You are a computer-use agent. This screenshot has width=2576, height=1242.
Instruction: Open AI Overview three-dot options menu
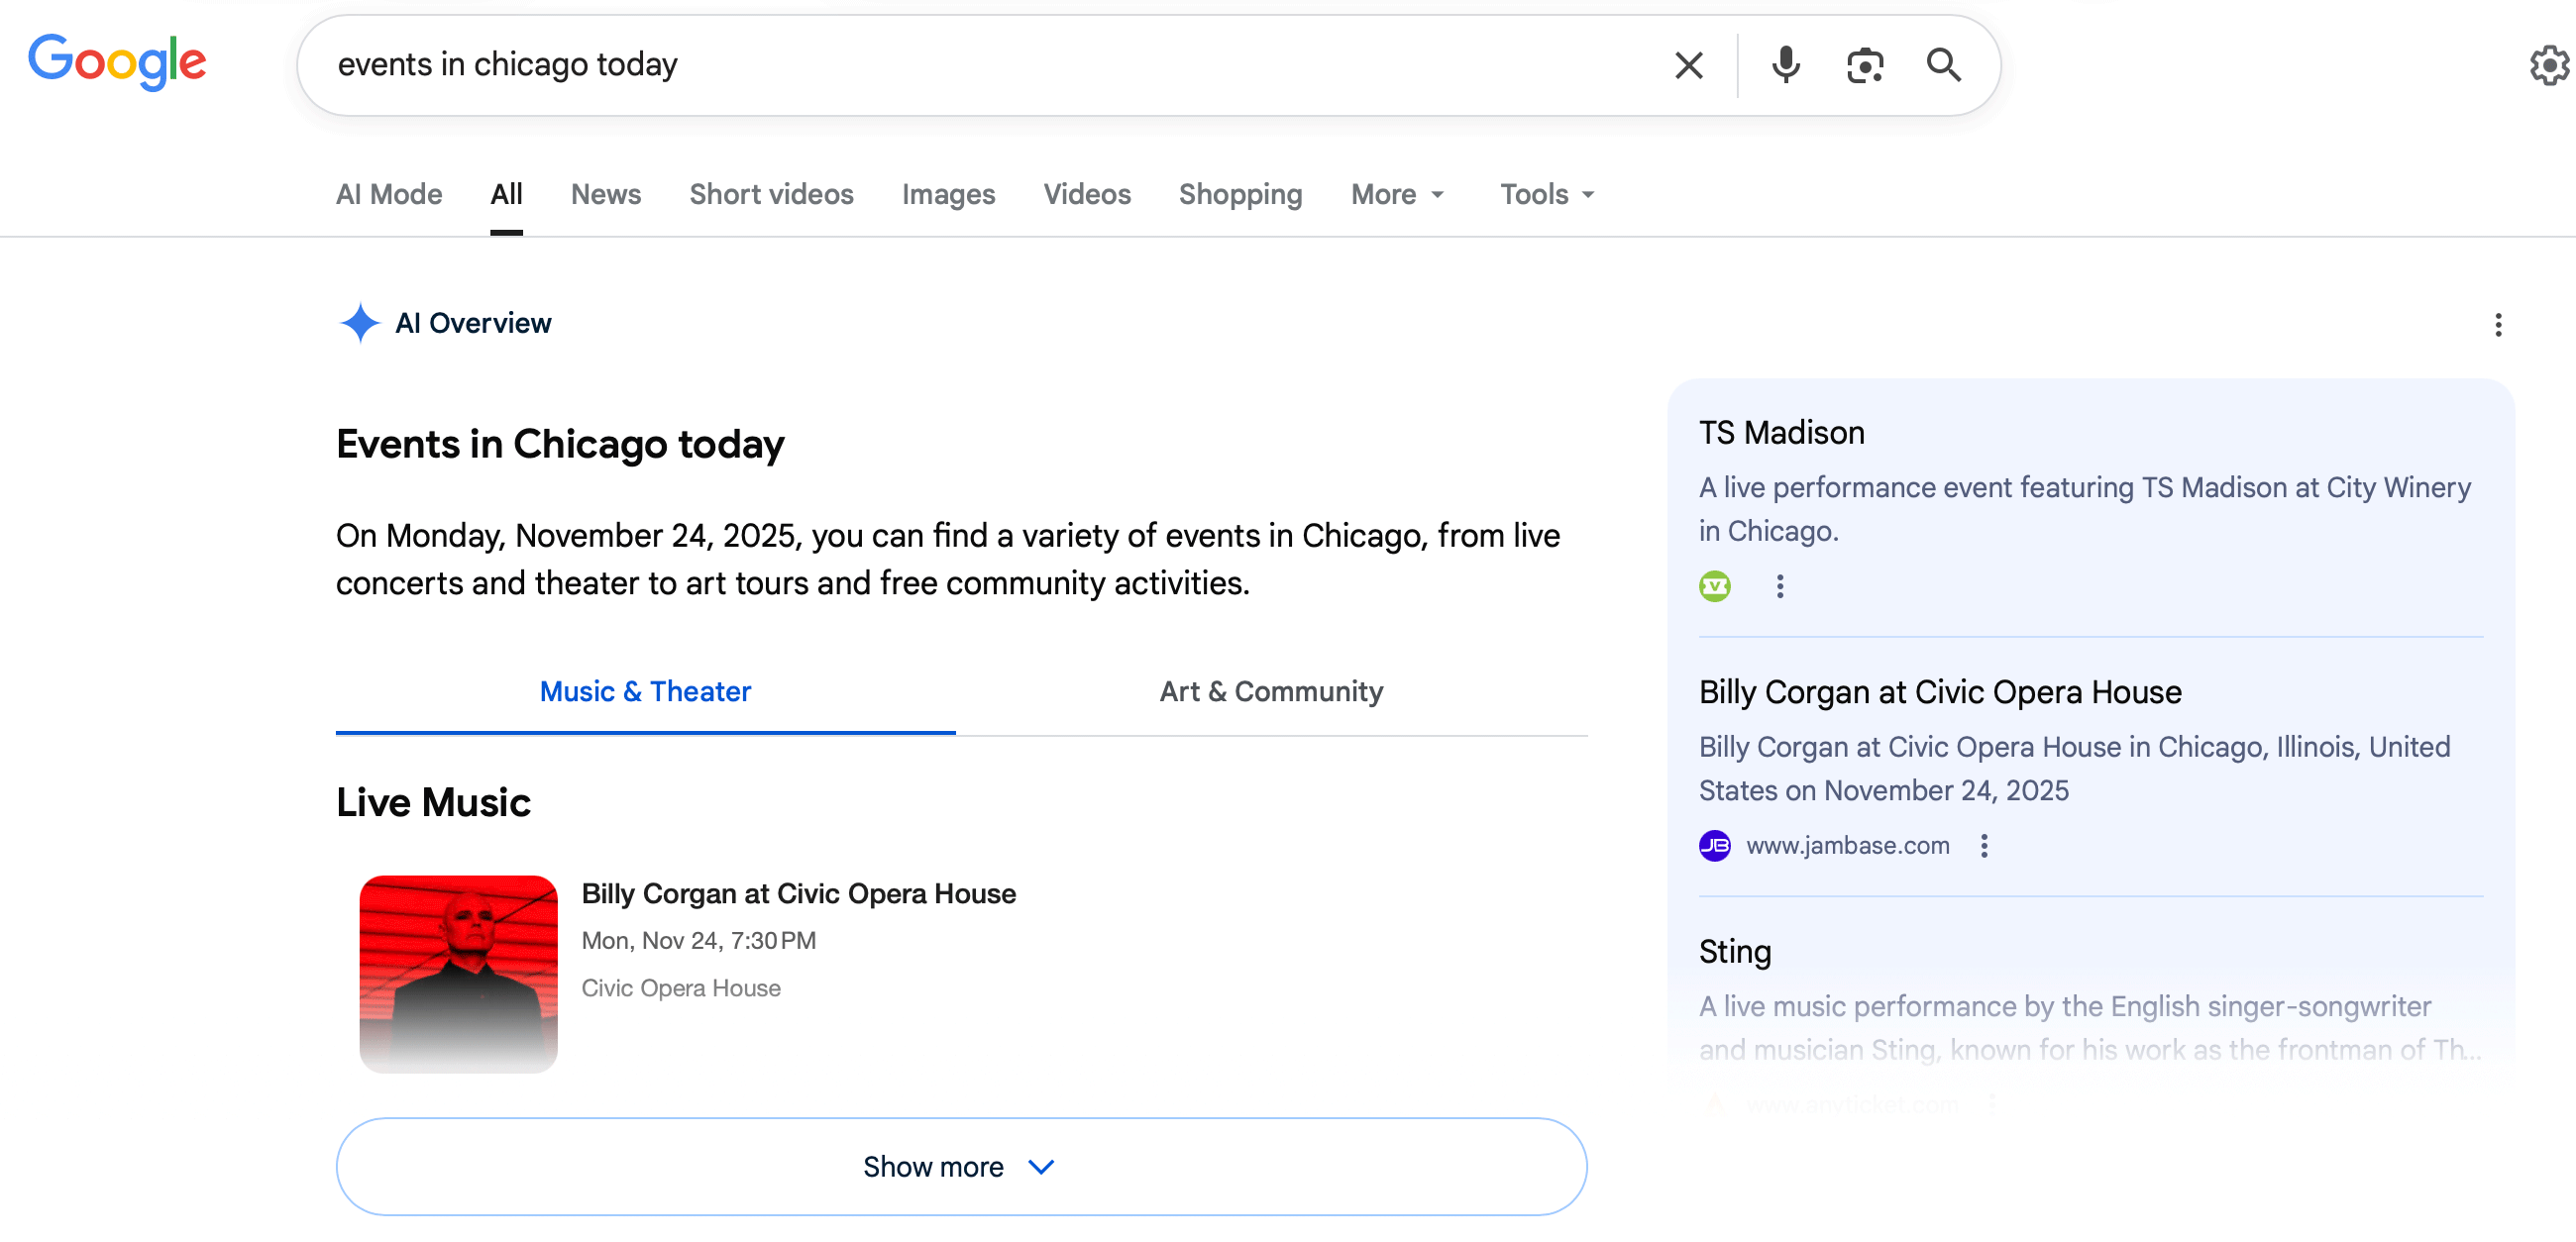click(x=2497, y=325)
